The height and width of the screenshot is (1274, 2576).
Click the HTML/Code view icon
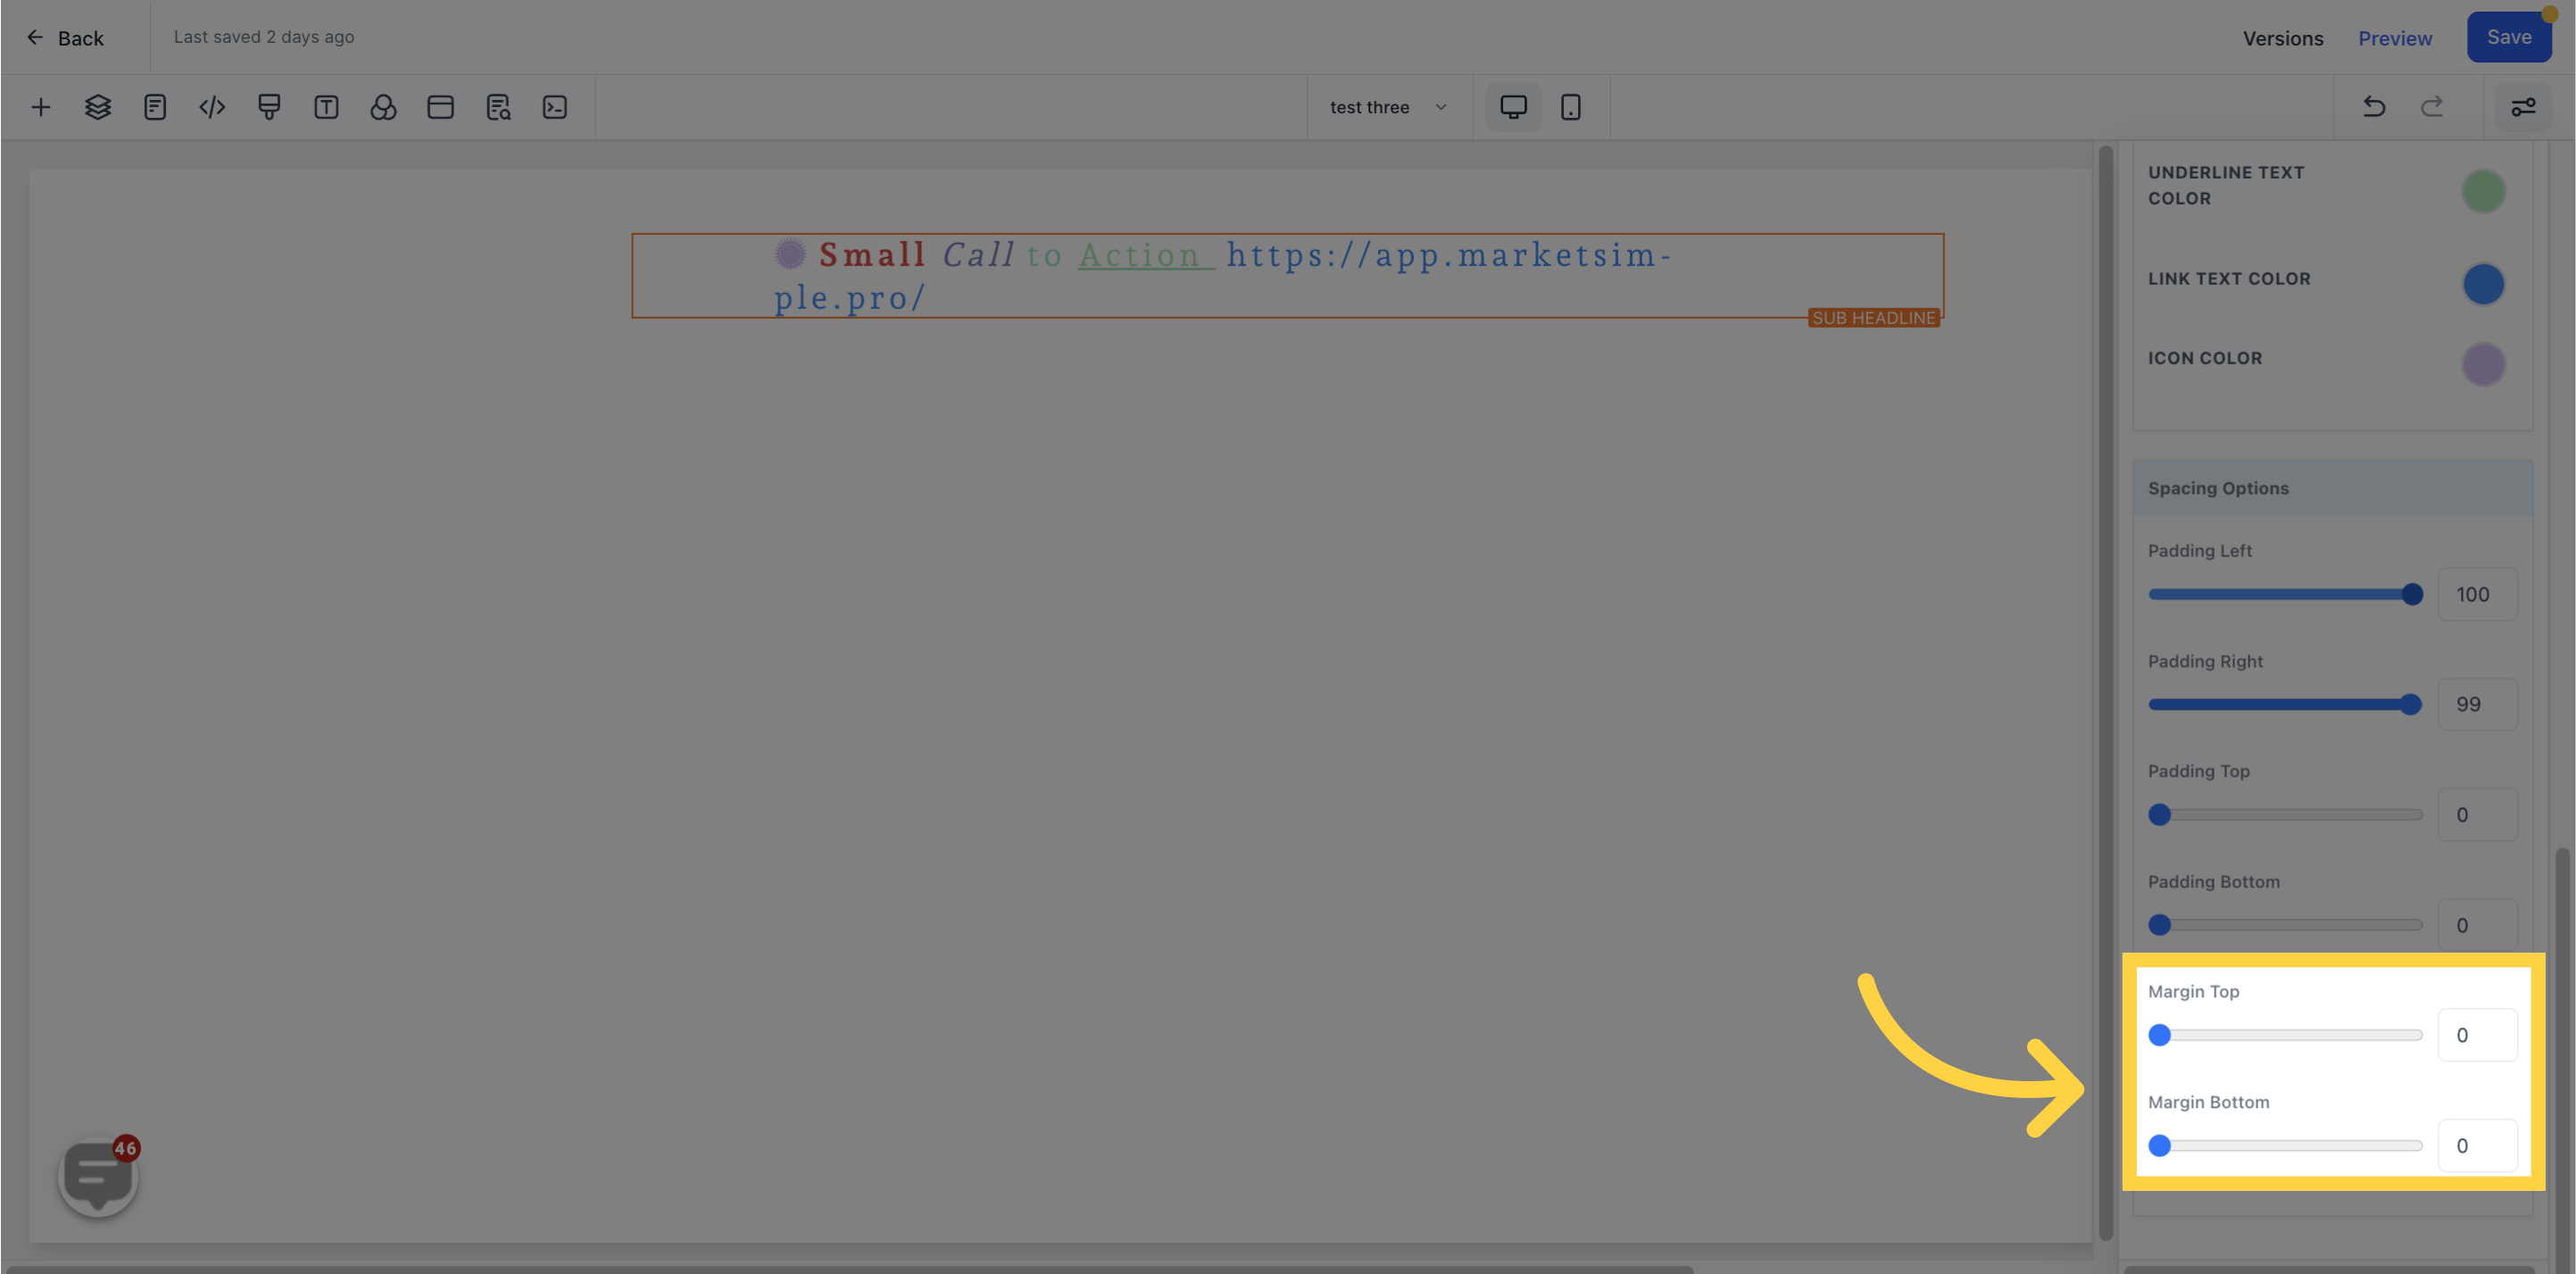click(x=211, y=107)
